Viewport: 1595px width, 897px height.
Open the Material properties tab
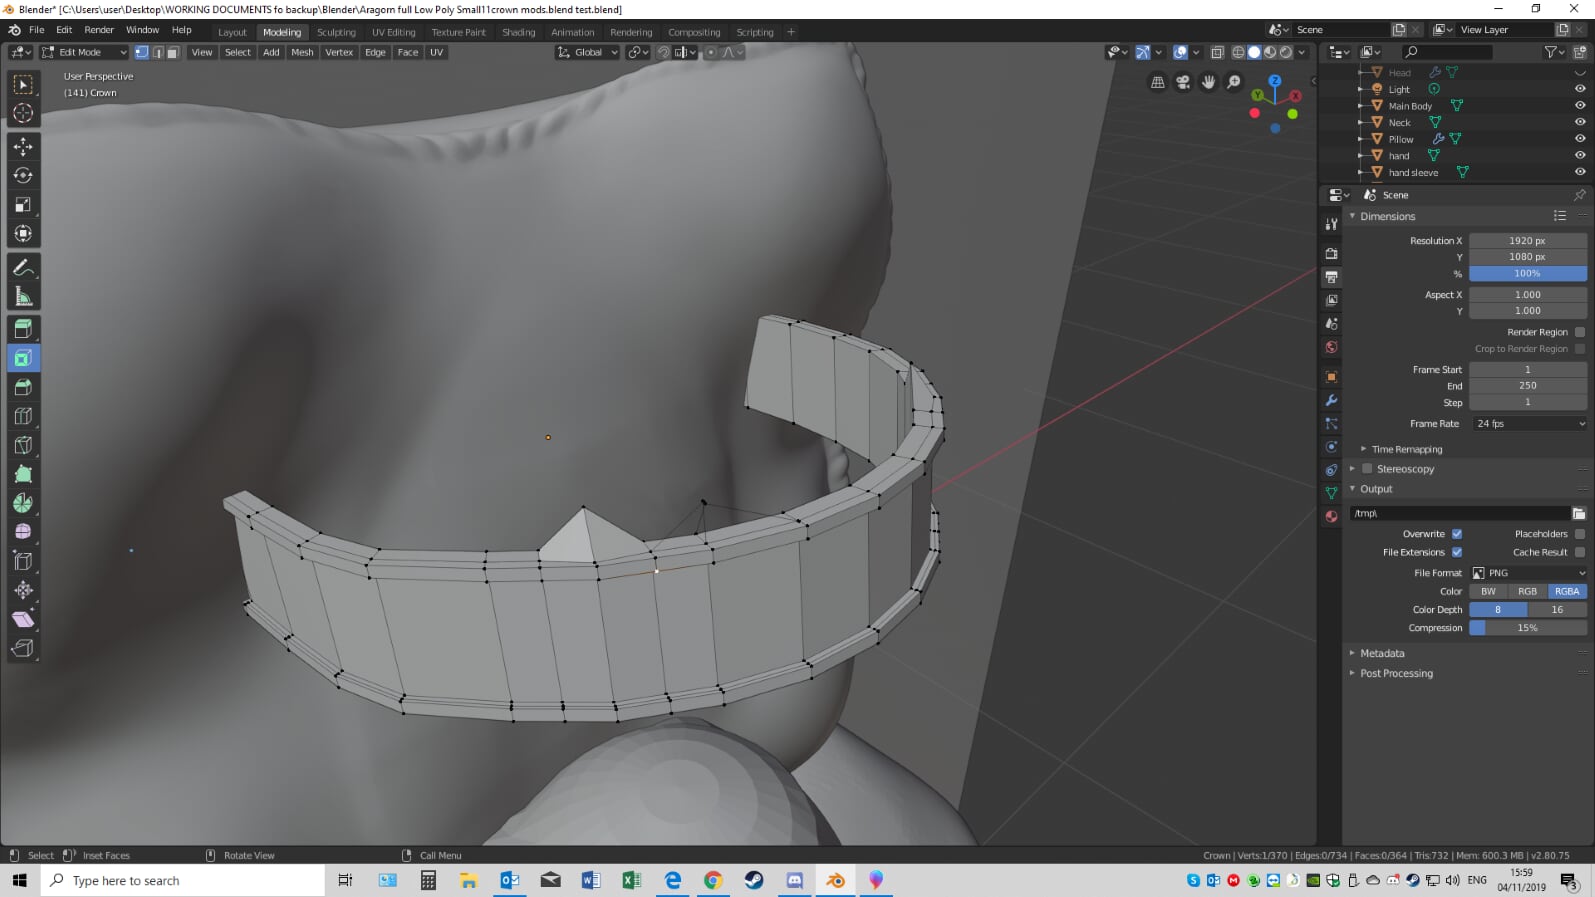click(x=1331, y=516)
